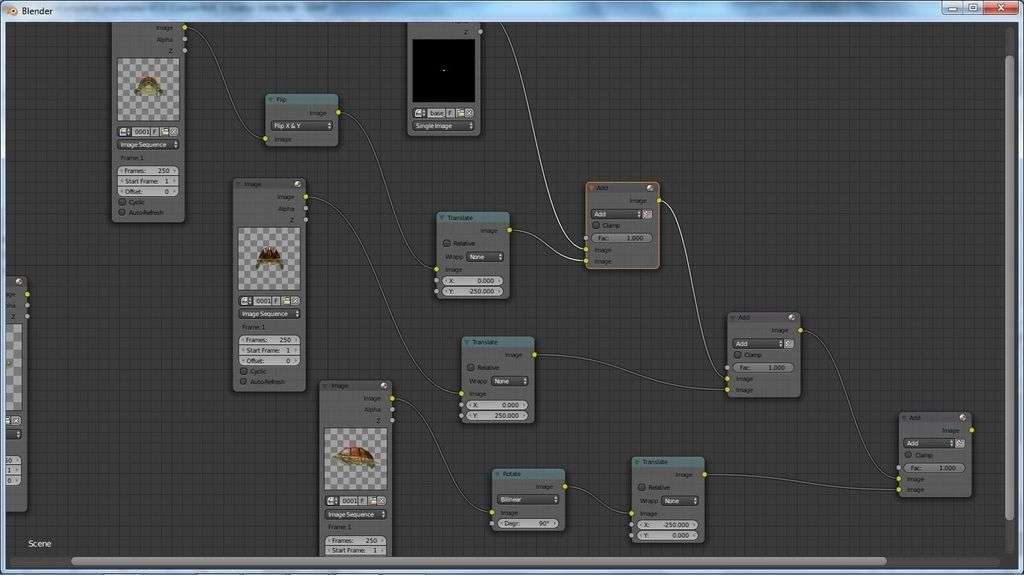Collapse the Rotate node via header triangle

[497, 474]
